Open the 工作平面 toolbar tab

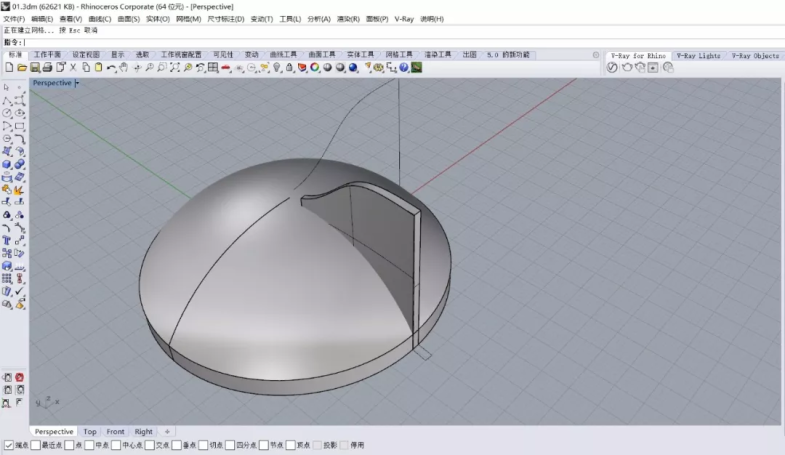click(47, 55)
